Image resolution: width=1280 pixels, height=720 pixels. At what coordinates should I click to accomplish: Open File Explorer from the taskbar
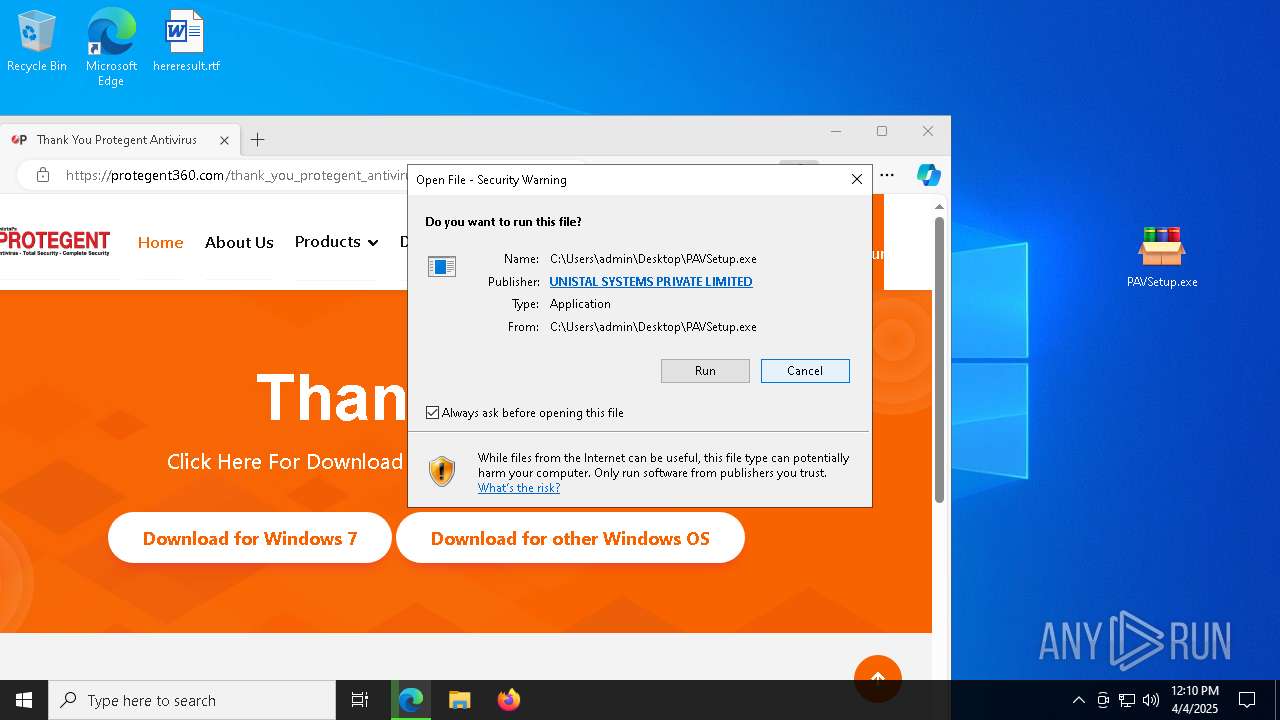point(459,700)
